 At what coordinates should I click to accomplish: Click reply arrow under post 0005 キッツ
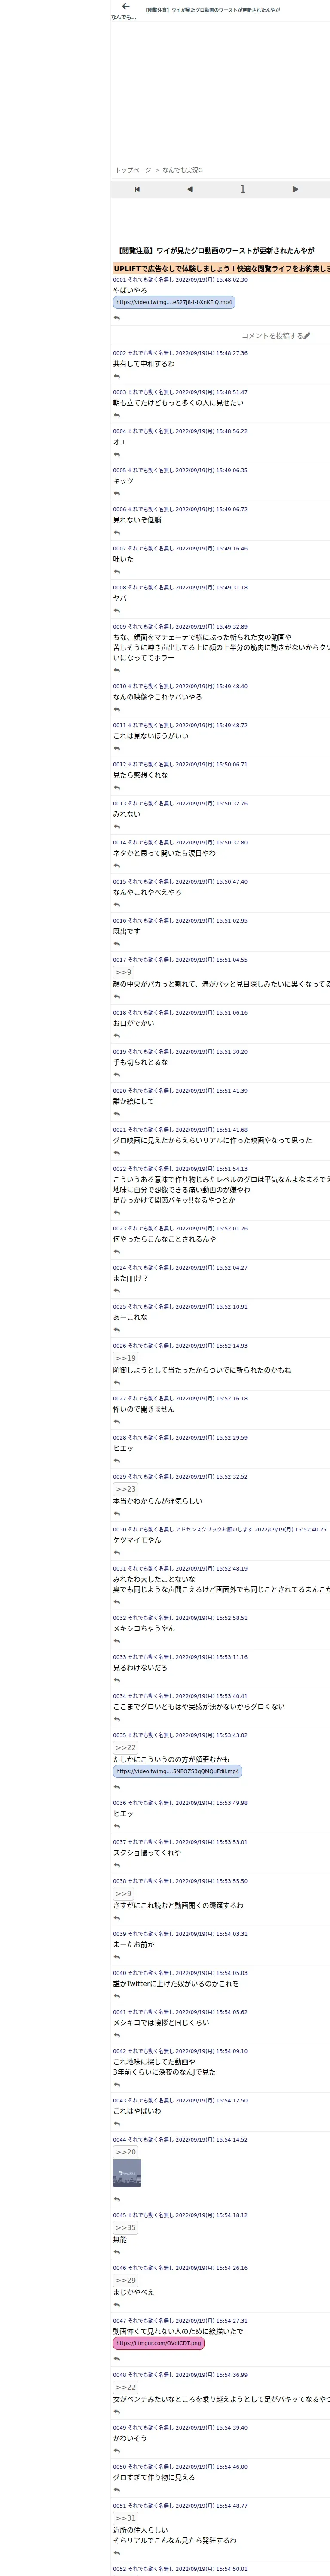coord(117,494)
